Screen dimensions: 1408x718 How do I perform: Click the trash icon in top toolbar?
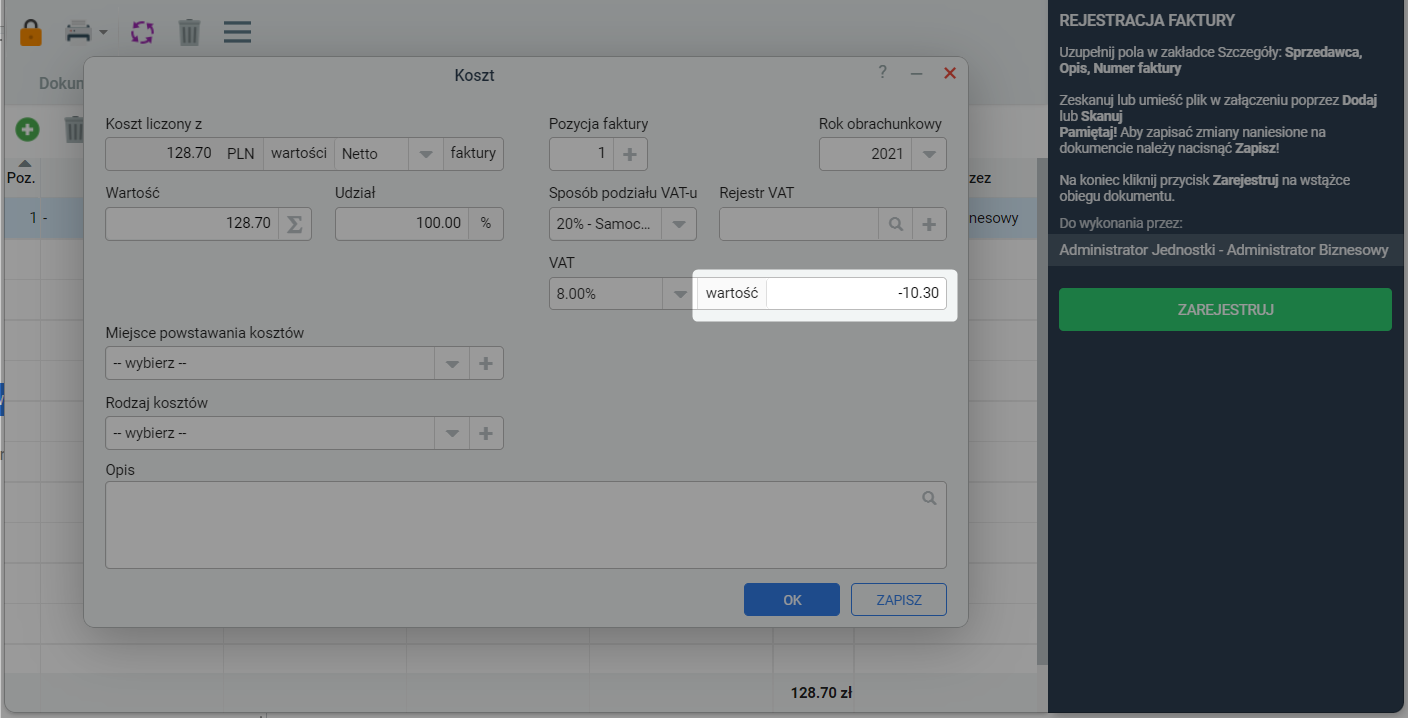(190, 32)
